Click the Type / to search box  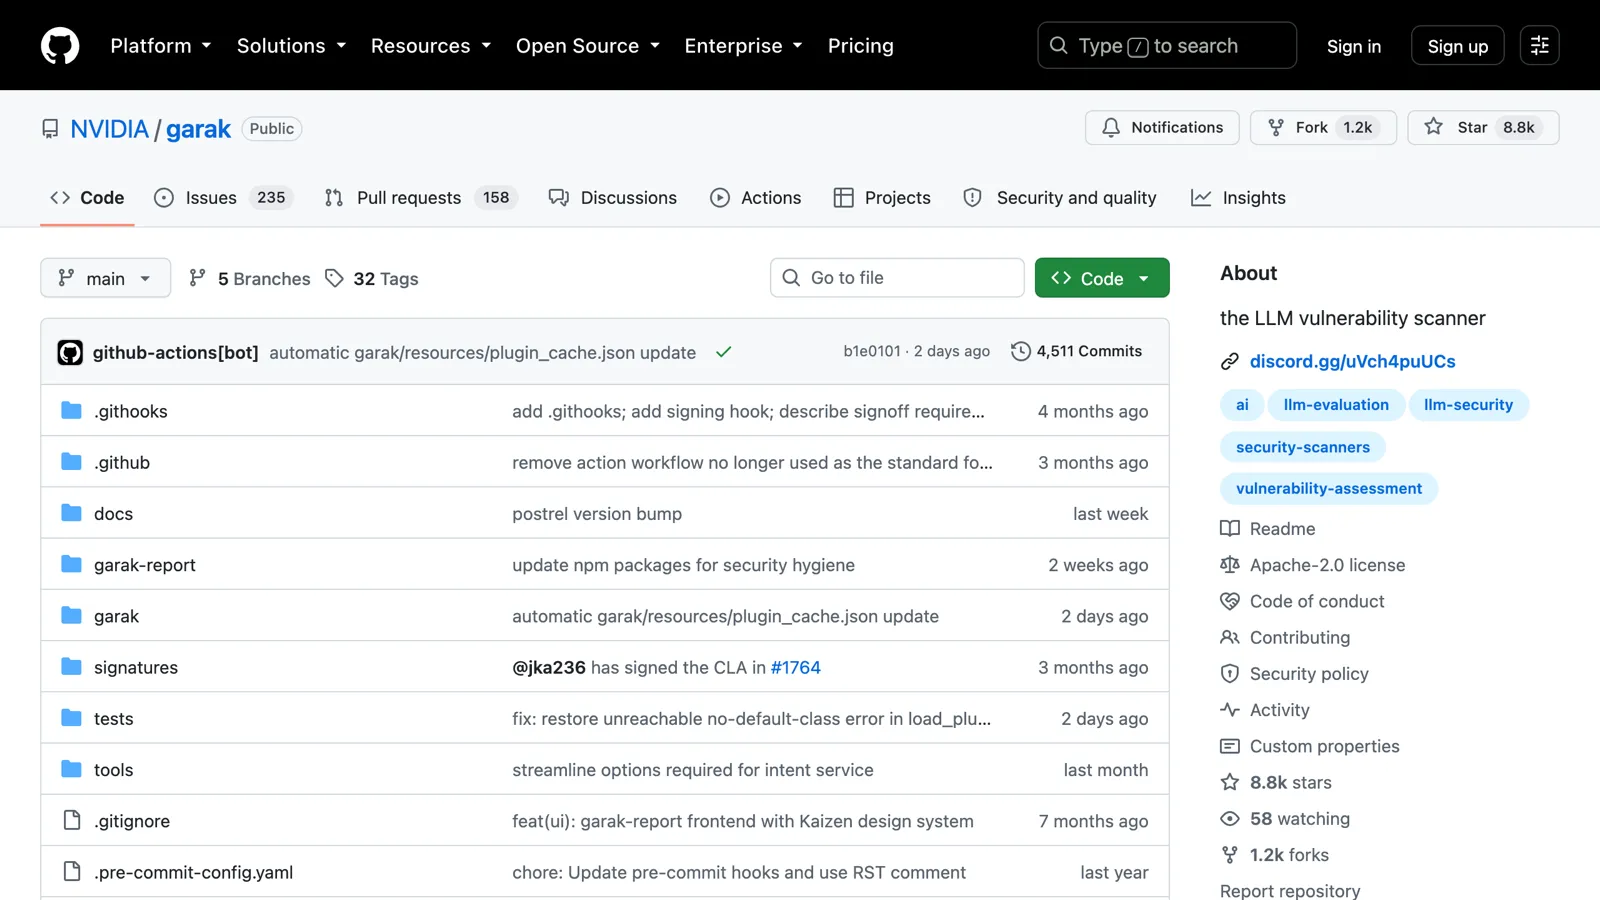[x=1167, y=46]
